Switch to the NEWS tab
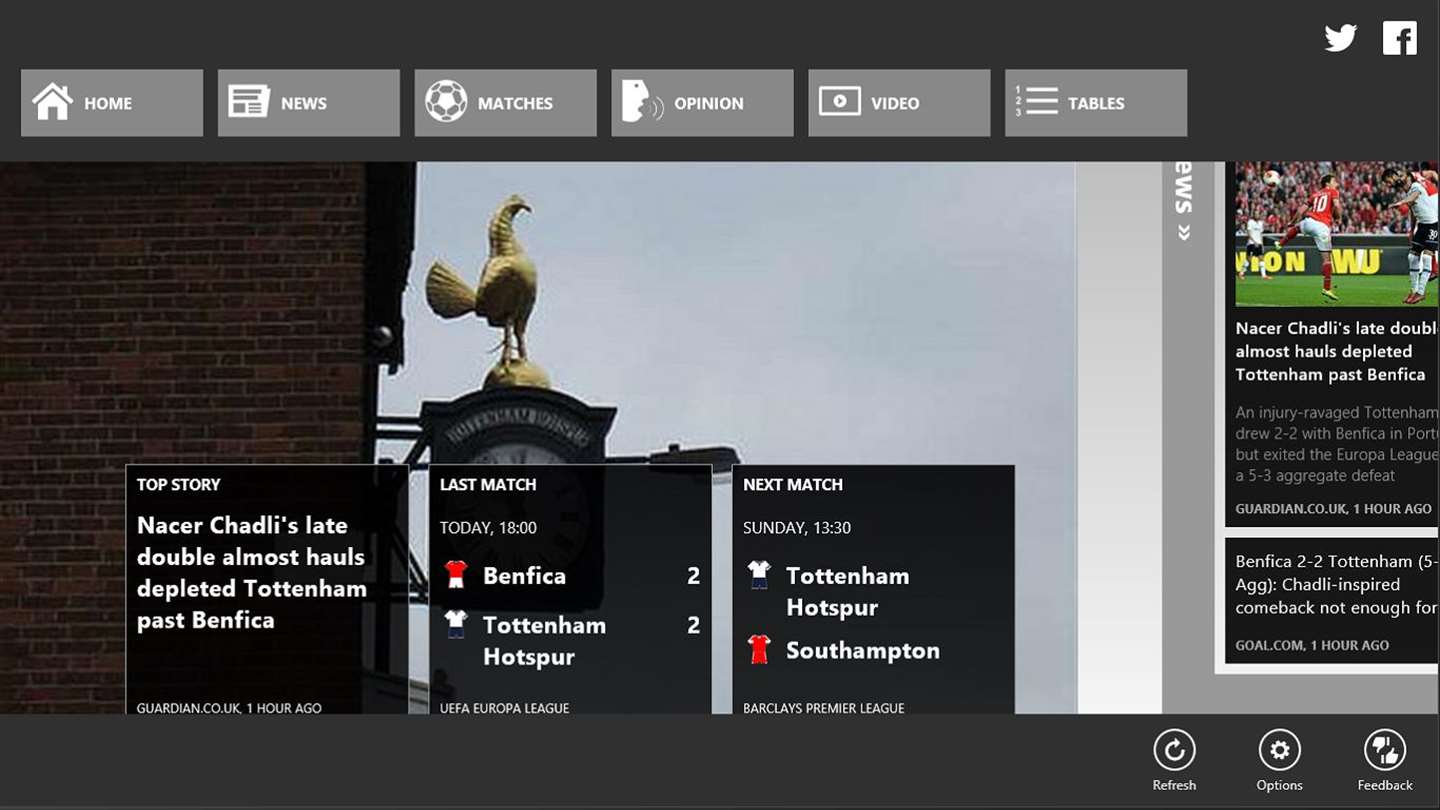The height and width of the screenshot is (810, 1440). point(309,103)
